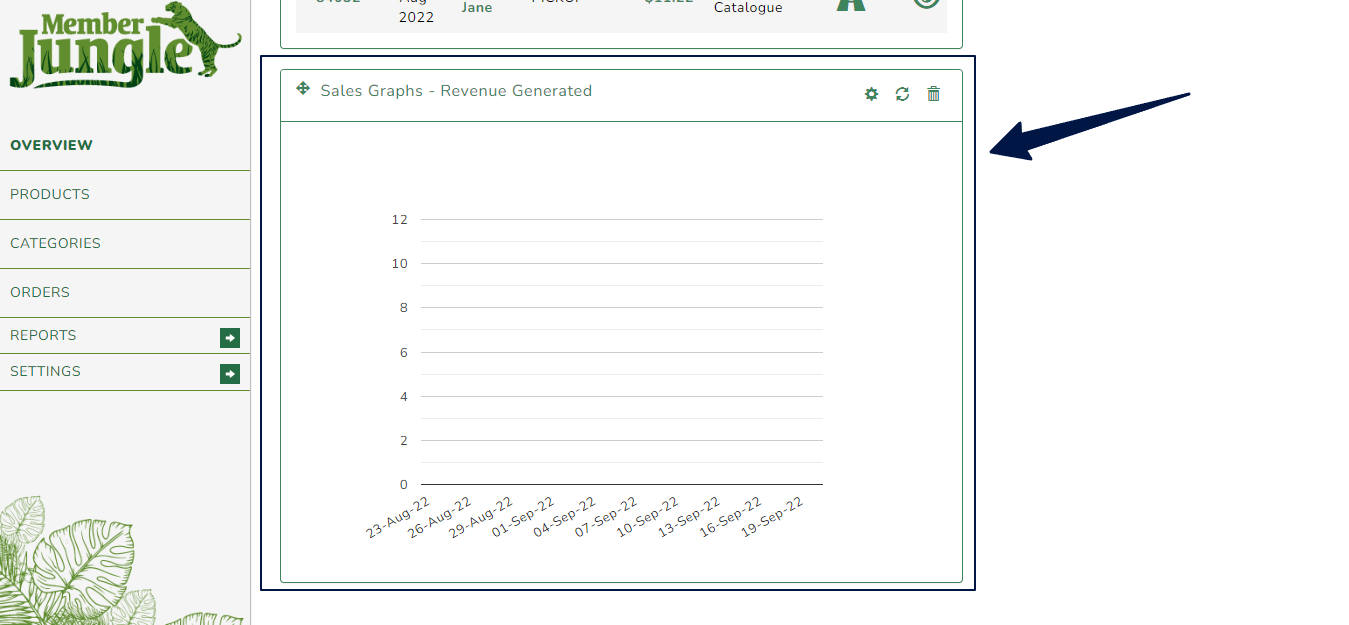
Task: Refresh the Sales Graphs widget
Action: tap(902, 94)
